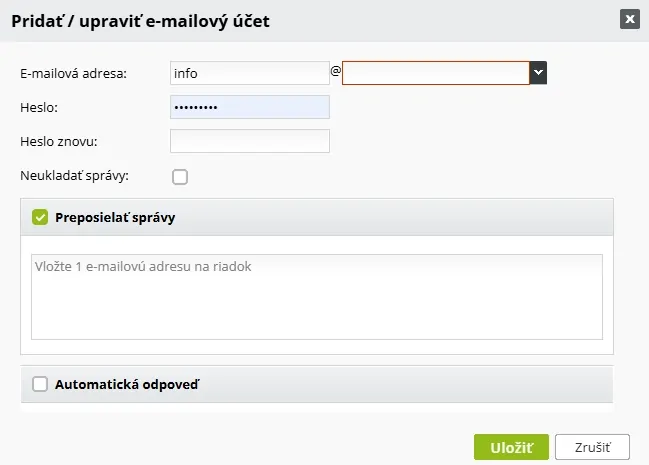Tick the Automatická odpoveď checkbox
This screenshot has height=465, width=649.
[x=40, y=384]
